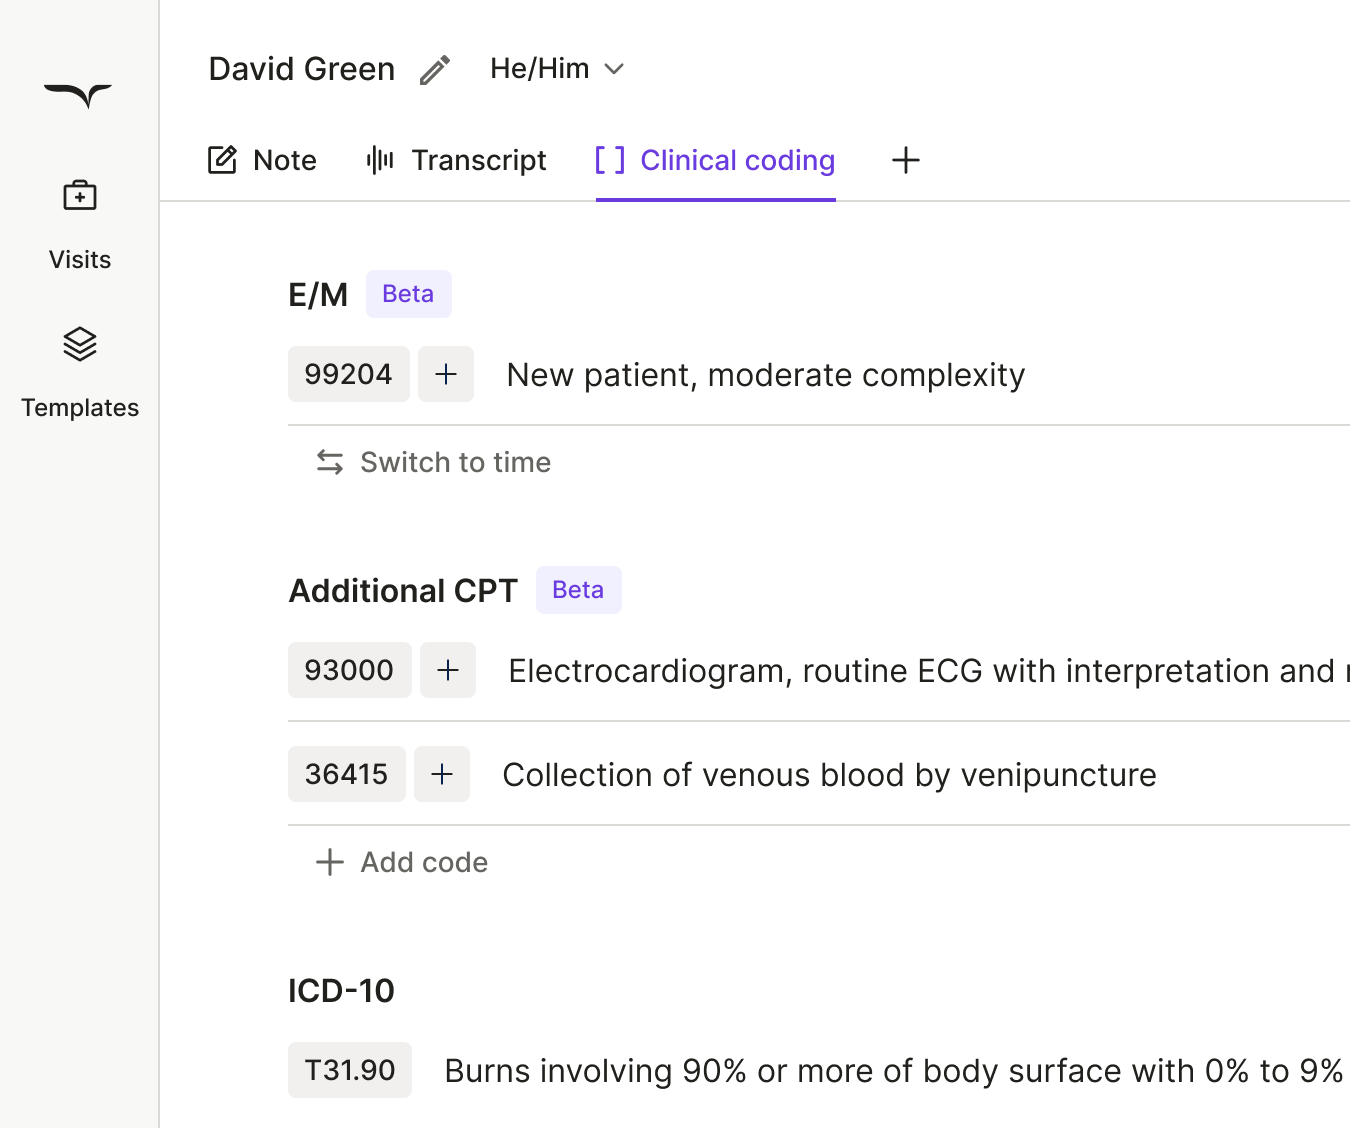
Task: Click the plus next to code 36415
Action: [442, 774]
